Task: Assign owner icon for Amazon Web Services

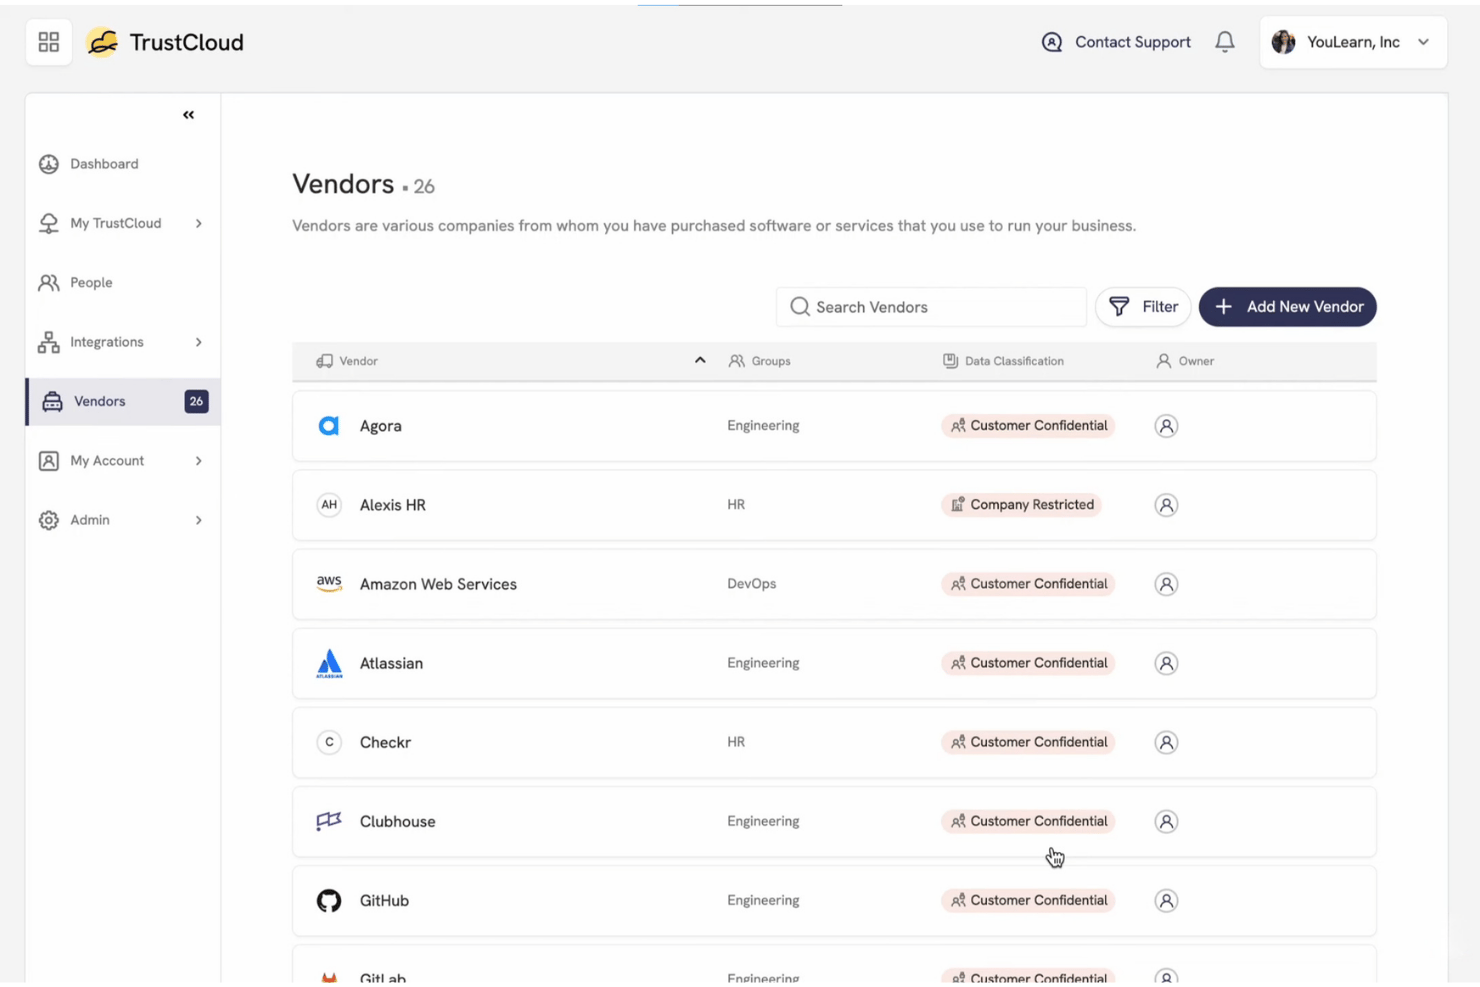Action: pyautogui.click(x=1166, y=584)
